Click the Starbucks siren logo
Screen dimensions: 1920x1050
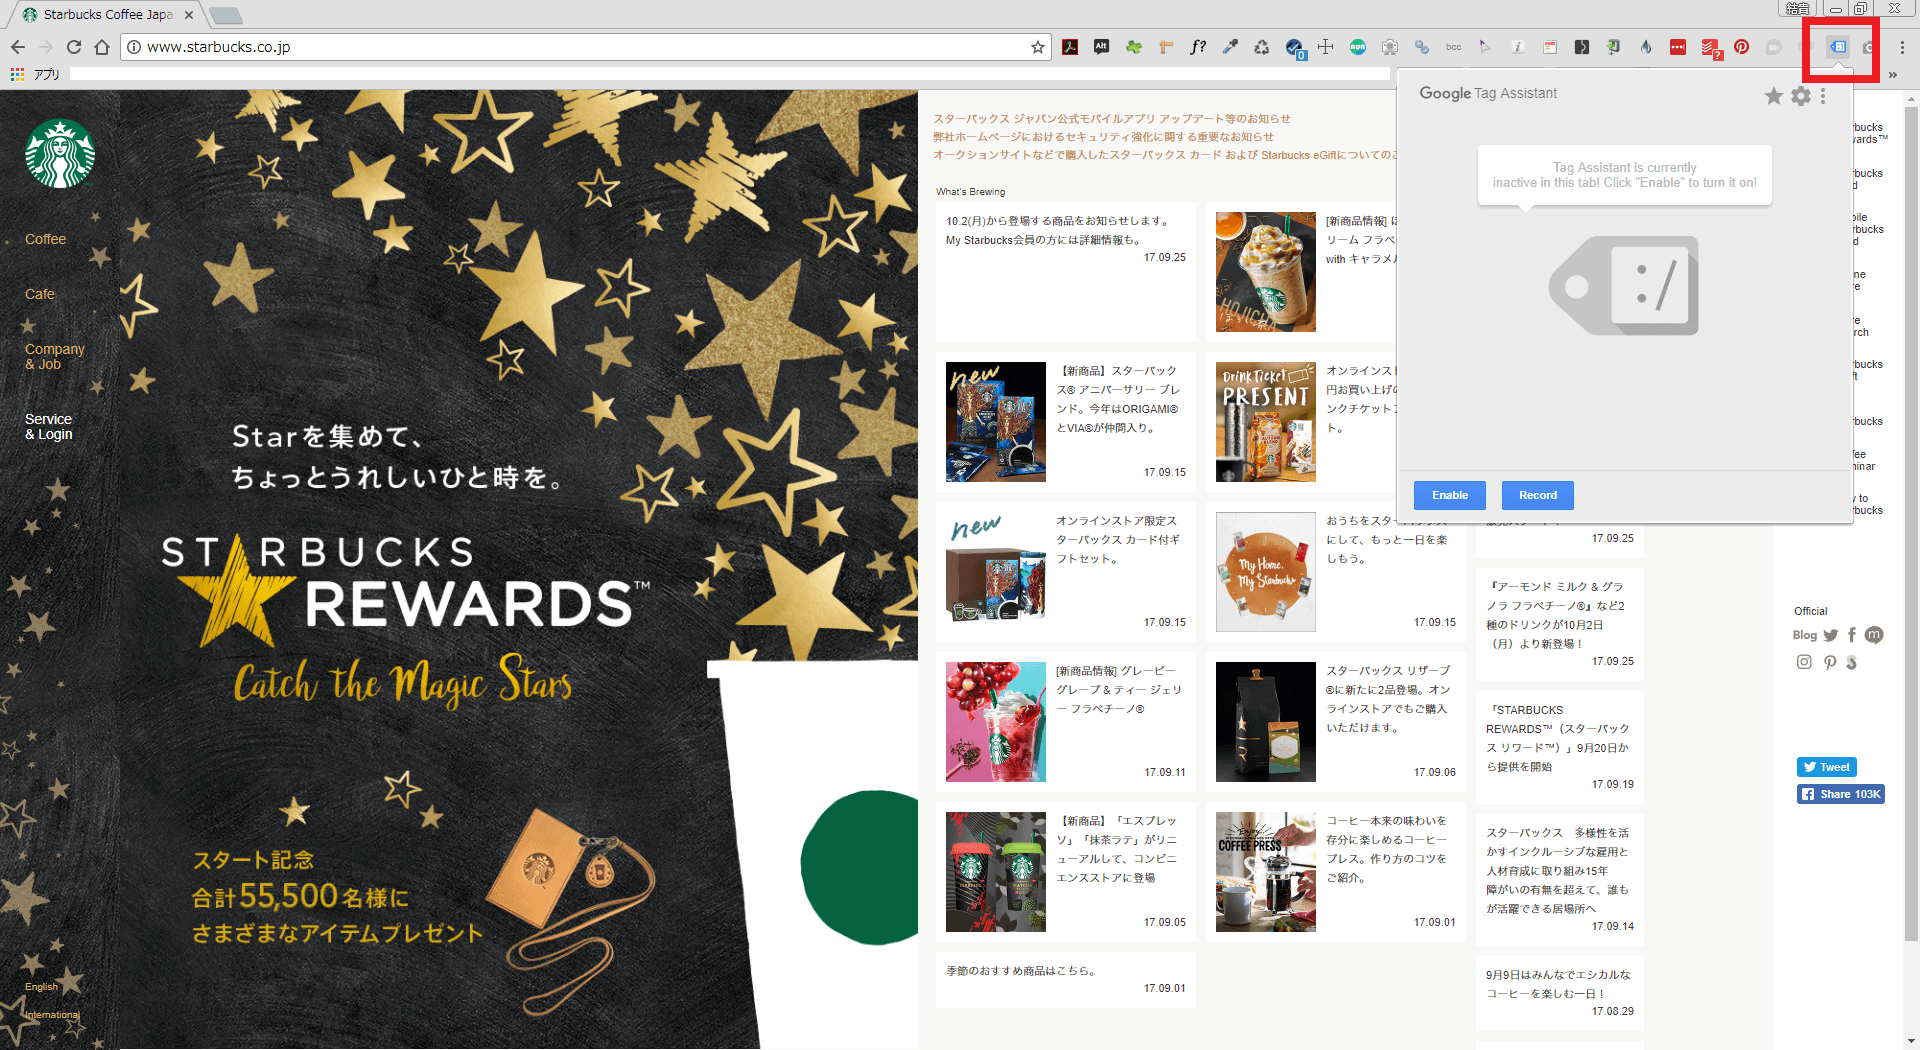[x=60, y=154]
